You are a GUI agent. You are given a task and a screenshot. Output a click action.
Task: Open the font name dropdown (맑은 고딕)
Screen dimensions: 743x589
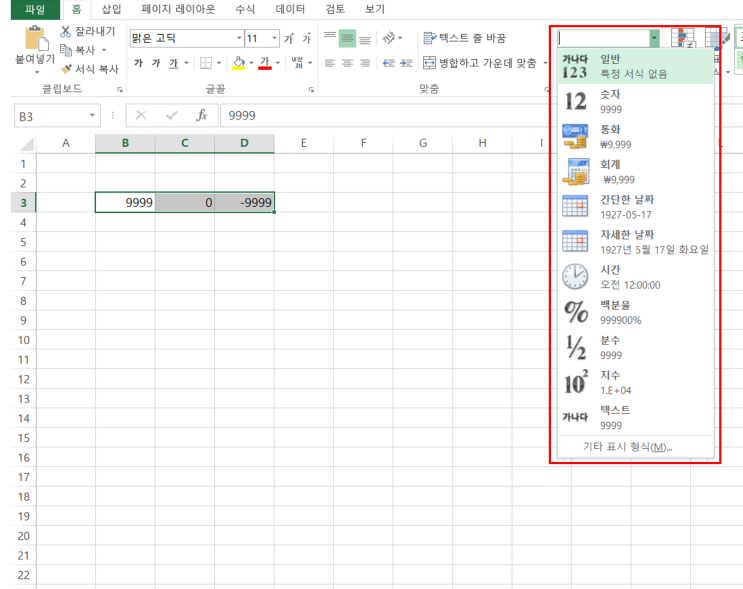pyautogui.click(x=239, y=38)
